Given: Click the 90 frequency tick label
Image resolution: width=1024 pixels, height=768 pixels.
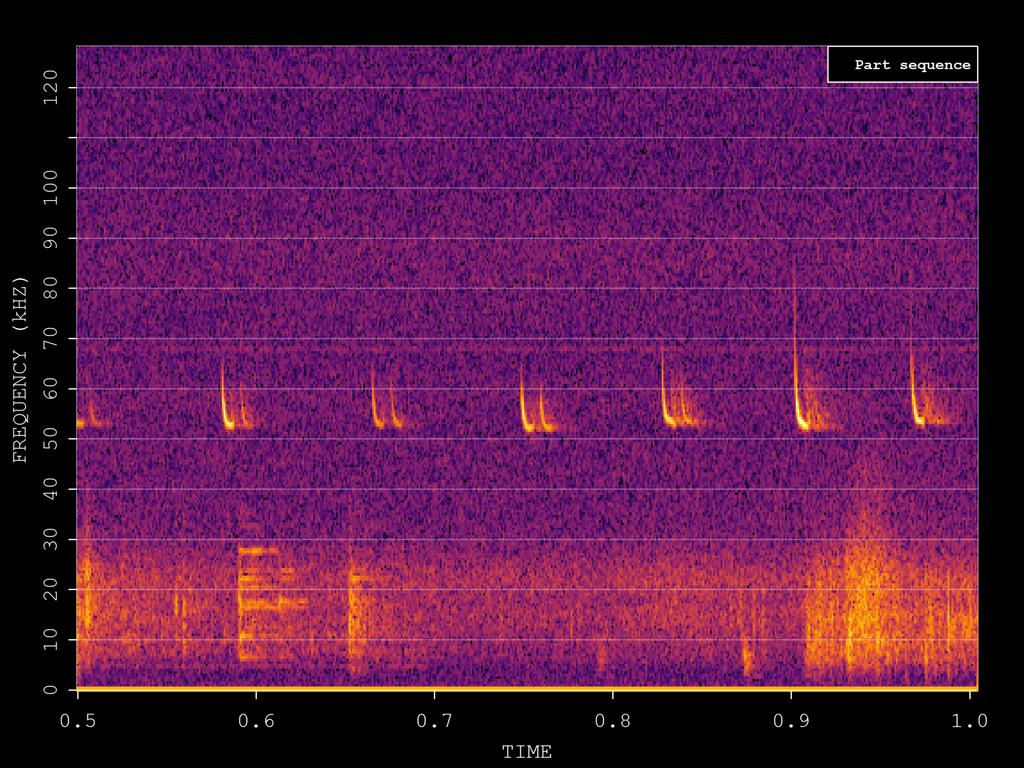Looking at the screenshot, I should point(51,238).
